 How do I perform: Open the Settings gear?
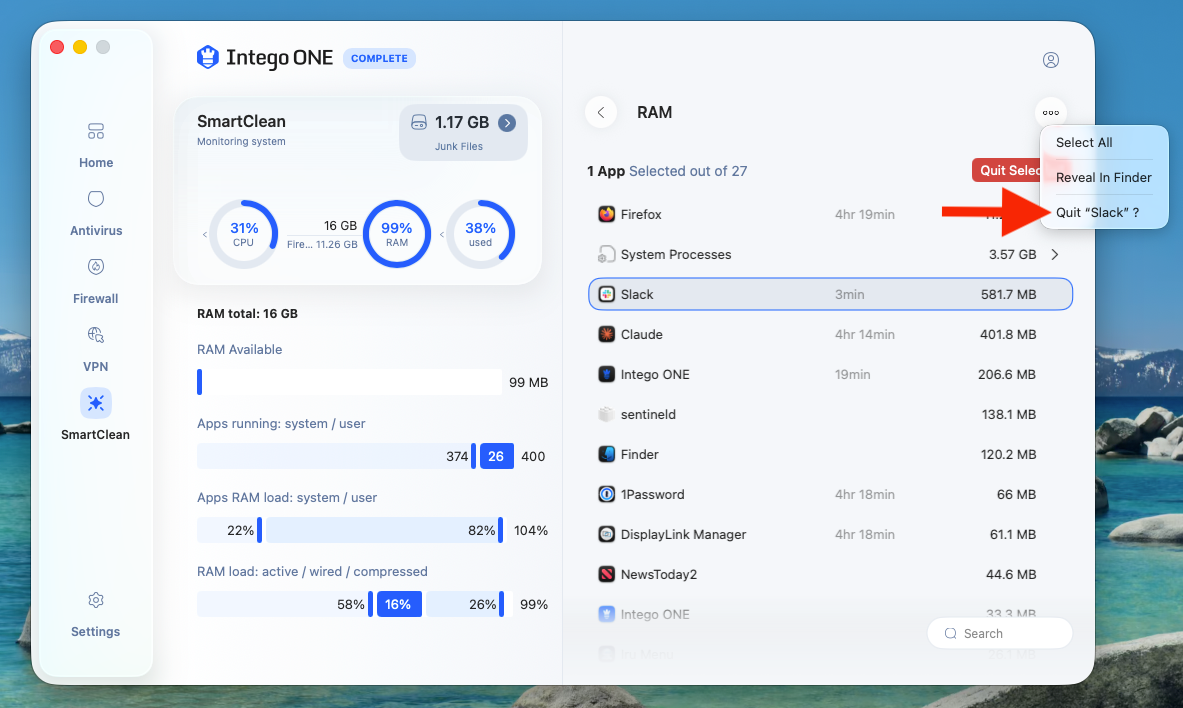coord(96,600)
